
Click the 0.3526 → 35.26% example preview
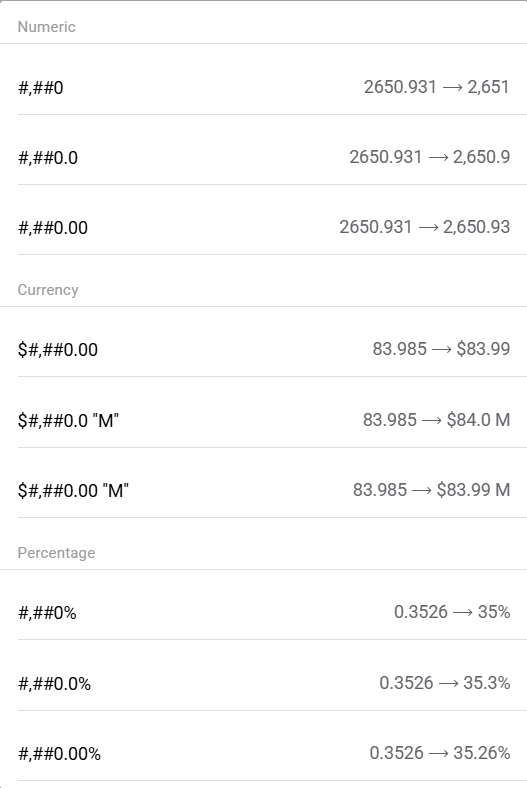tap(440, 752)
